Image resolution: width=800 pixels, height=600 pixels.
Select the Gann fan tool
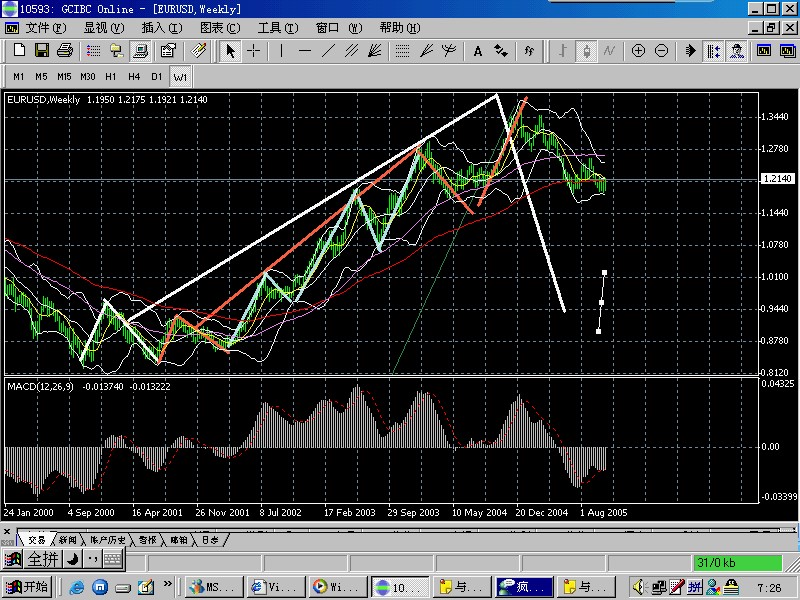pyautogui.click(x=426, y=51)
